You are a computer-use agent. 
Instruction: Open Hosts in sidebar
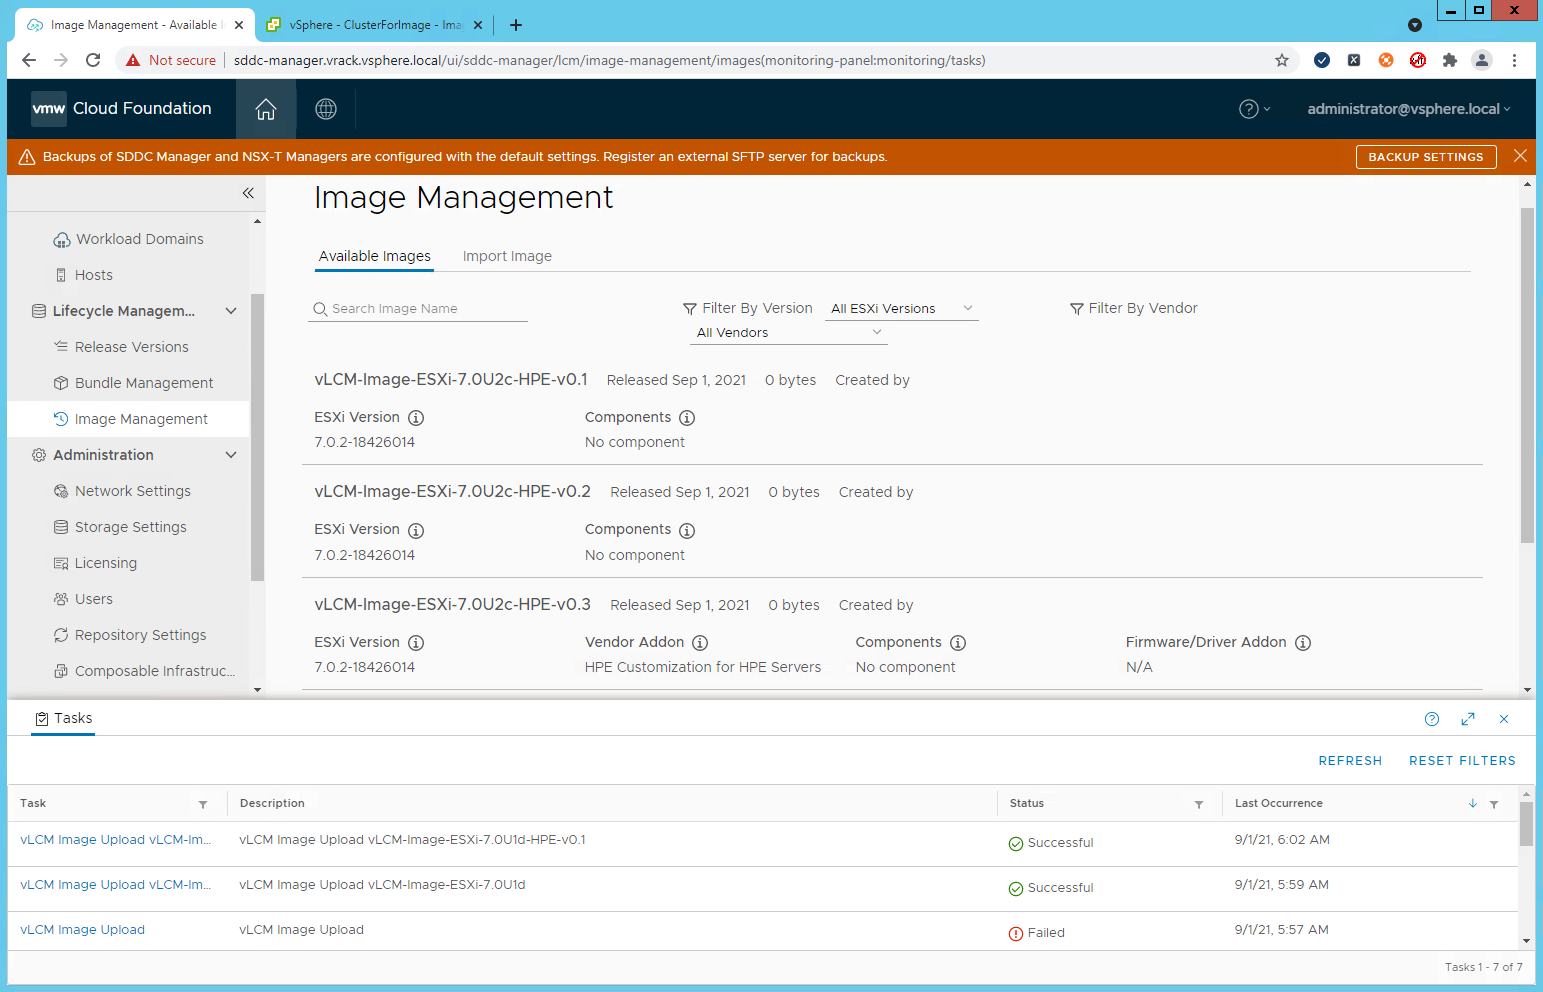point(93,275)
